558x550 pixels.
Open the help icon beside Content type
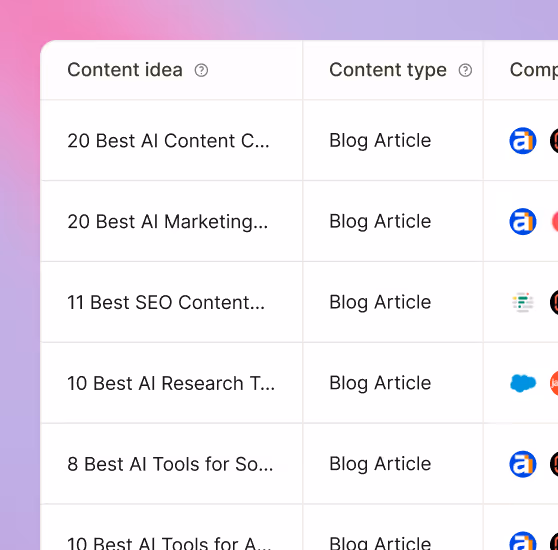point(465,70)
